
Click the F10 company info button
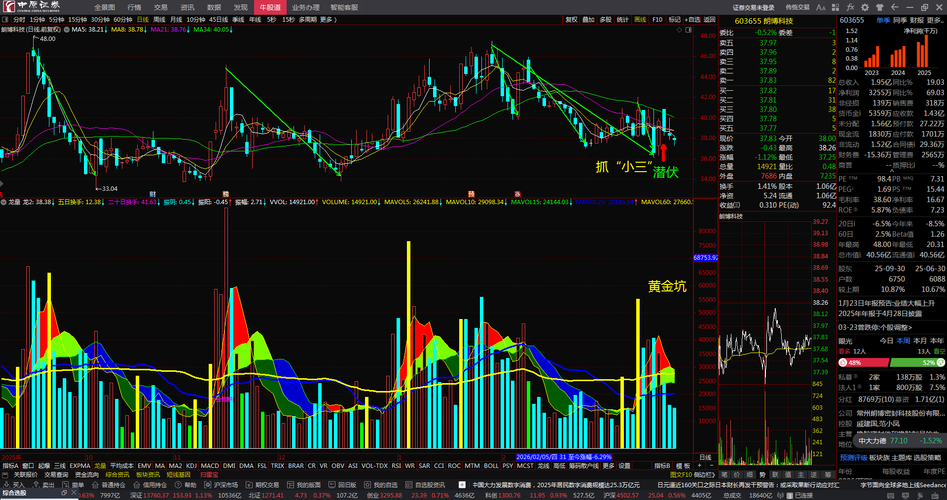coord(657,19)
